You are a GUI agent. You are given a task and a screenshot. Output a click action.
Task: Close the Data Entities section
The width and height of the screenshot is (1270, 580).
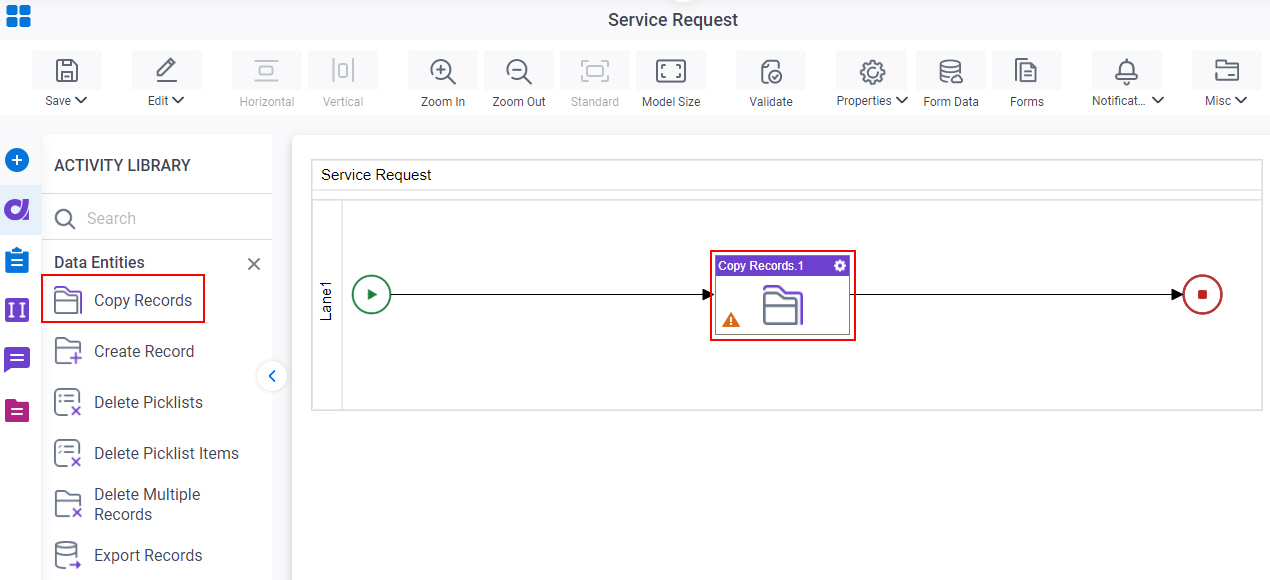point(254,264)
